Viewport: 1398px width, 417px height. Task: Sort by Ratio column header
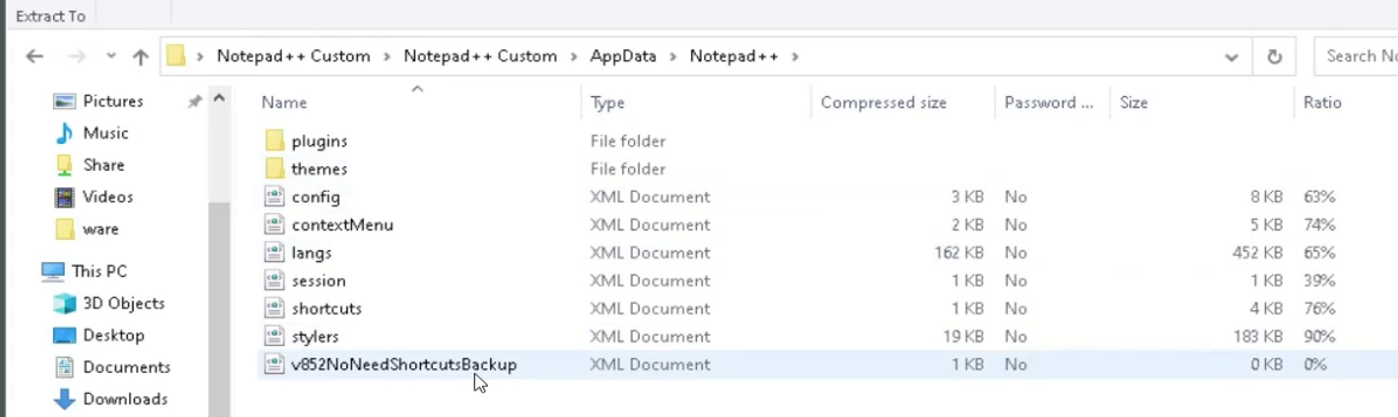point(1322,102)
